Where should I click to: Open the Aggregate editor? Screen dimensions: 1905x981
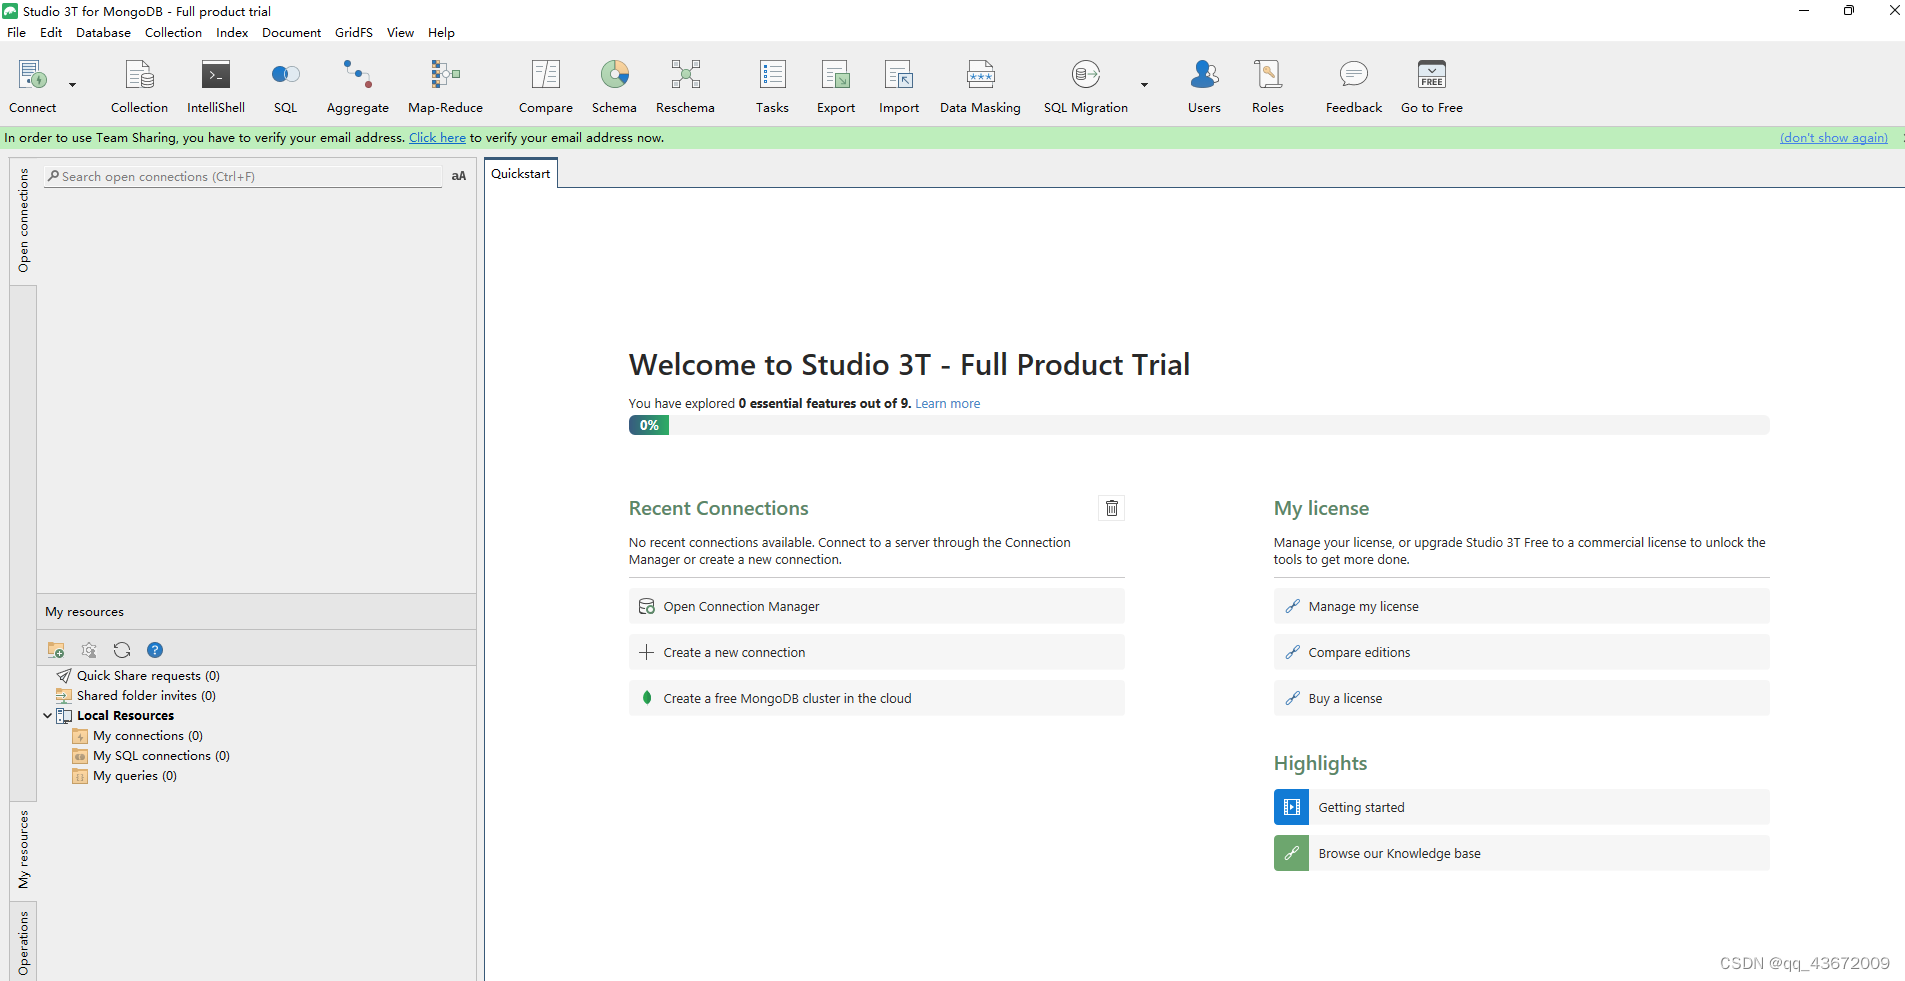tap(357, 85)
